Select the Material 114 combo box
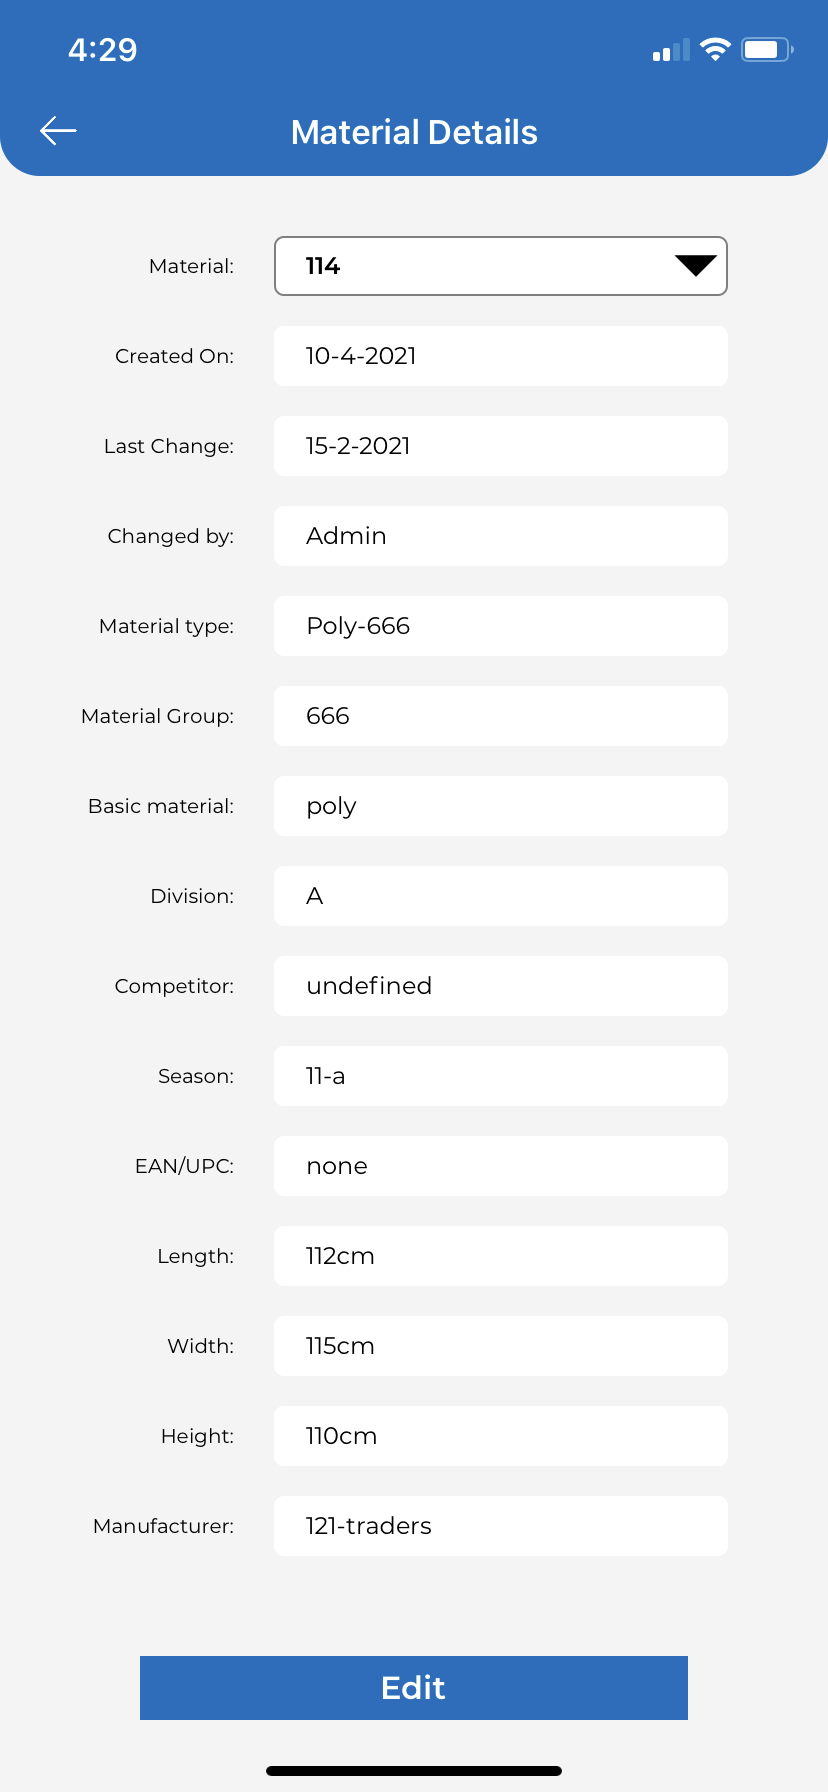 501,266
